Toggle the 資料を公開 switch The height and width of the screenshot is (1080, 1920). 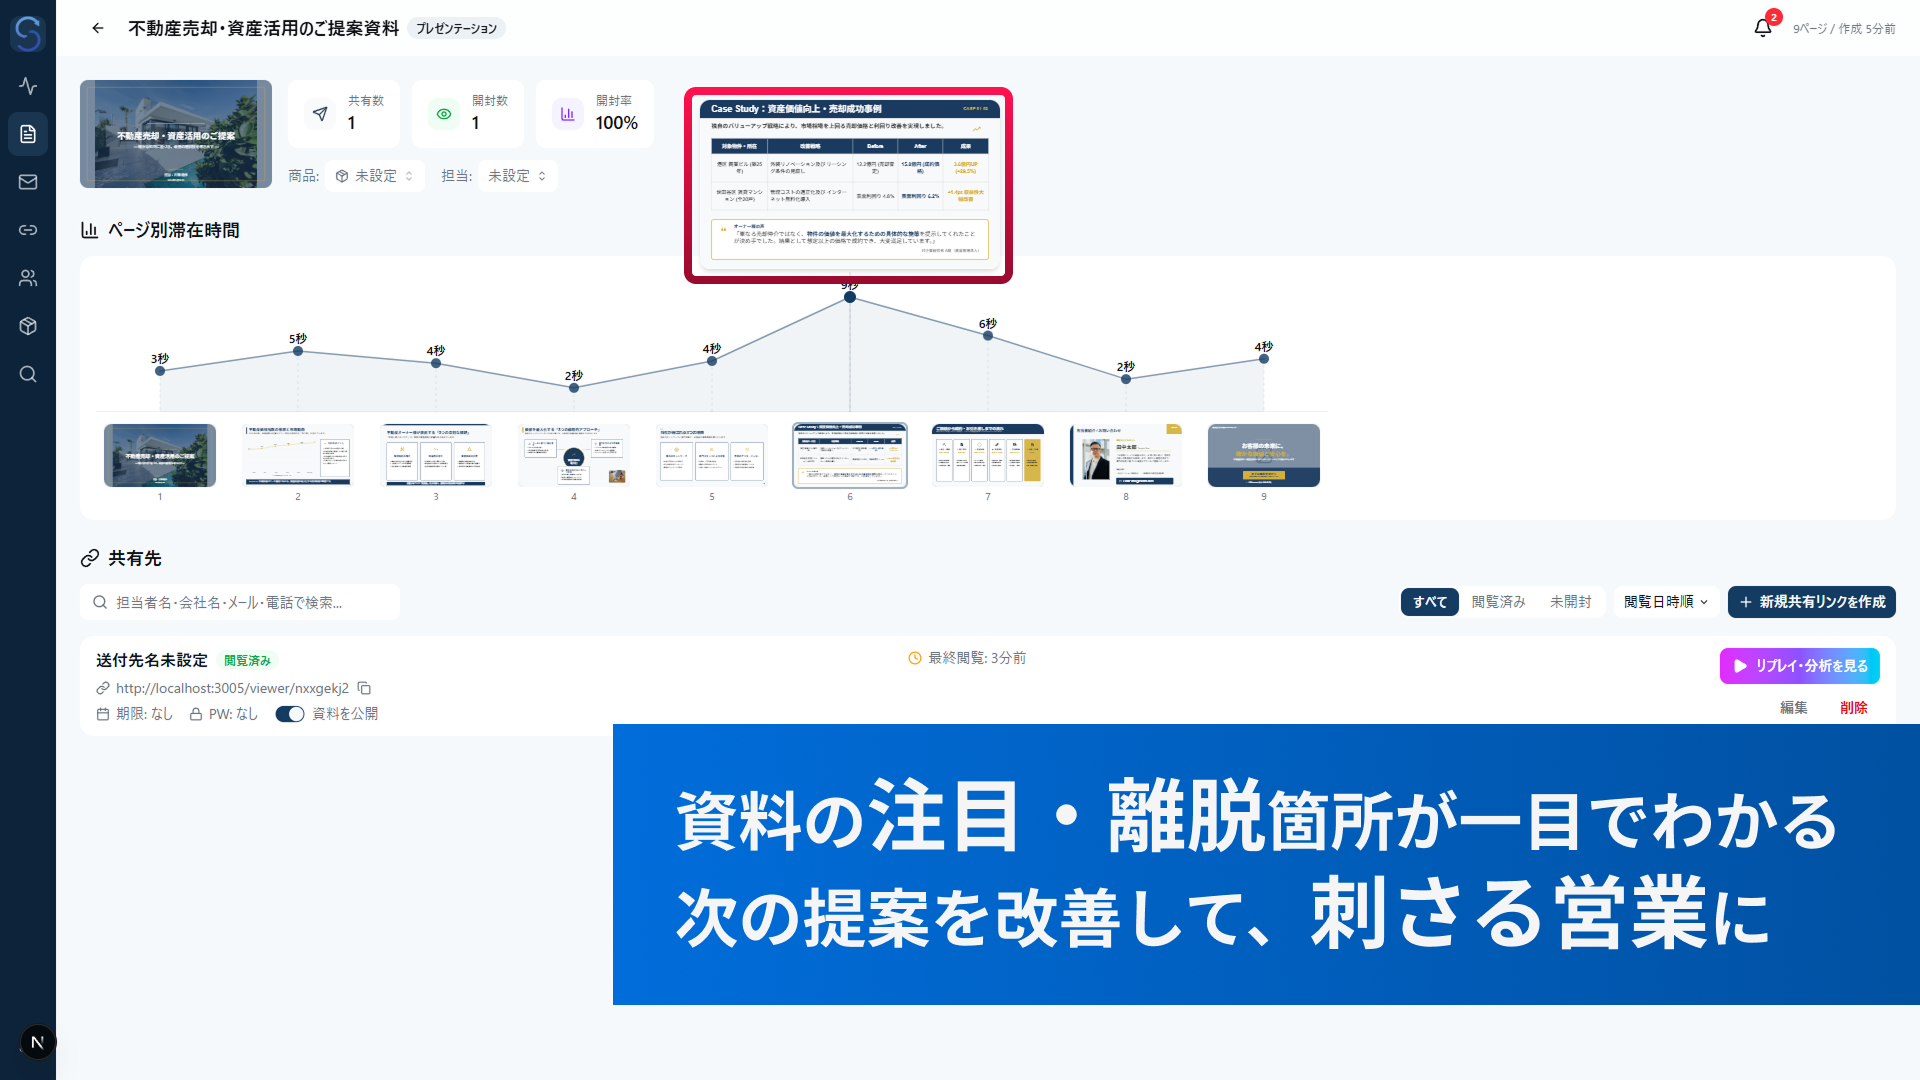pos(290,714)
